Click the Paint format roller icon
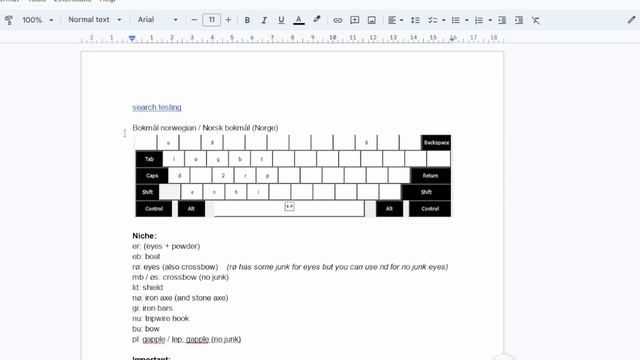Viewport: 640px width, 360px height. (9, 20)
